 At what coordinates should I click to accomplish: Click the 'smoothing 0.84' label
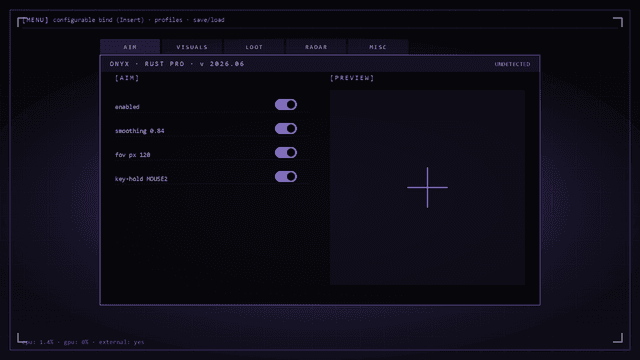click(139, 131)
